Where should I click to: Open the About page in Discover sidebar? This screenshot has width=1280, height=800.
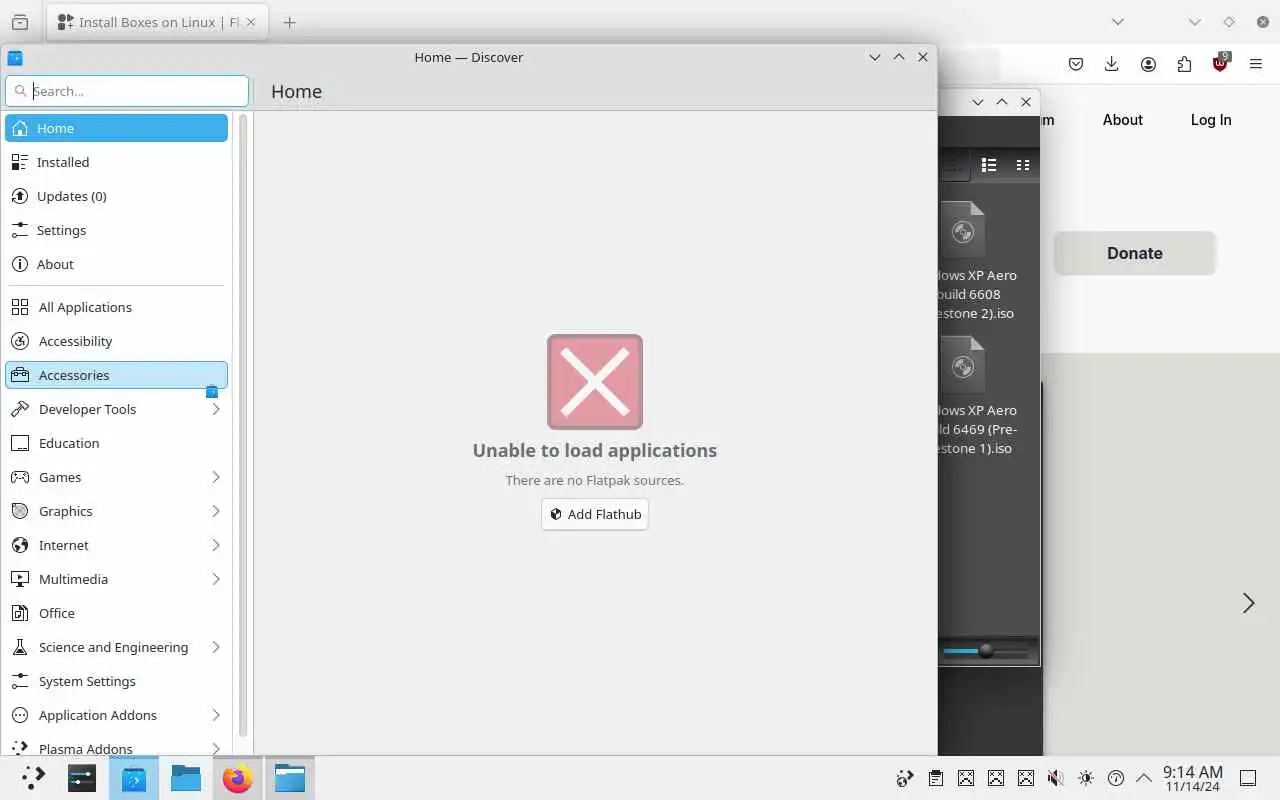tap(116, 264)
